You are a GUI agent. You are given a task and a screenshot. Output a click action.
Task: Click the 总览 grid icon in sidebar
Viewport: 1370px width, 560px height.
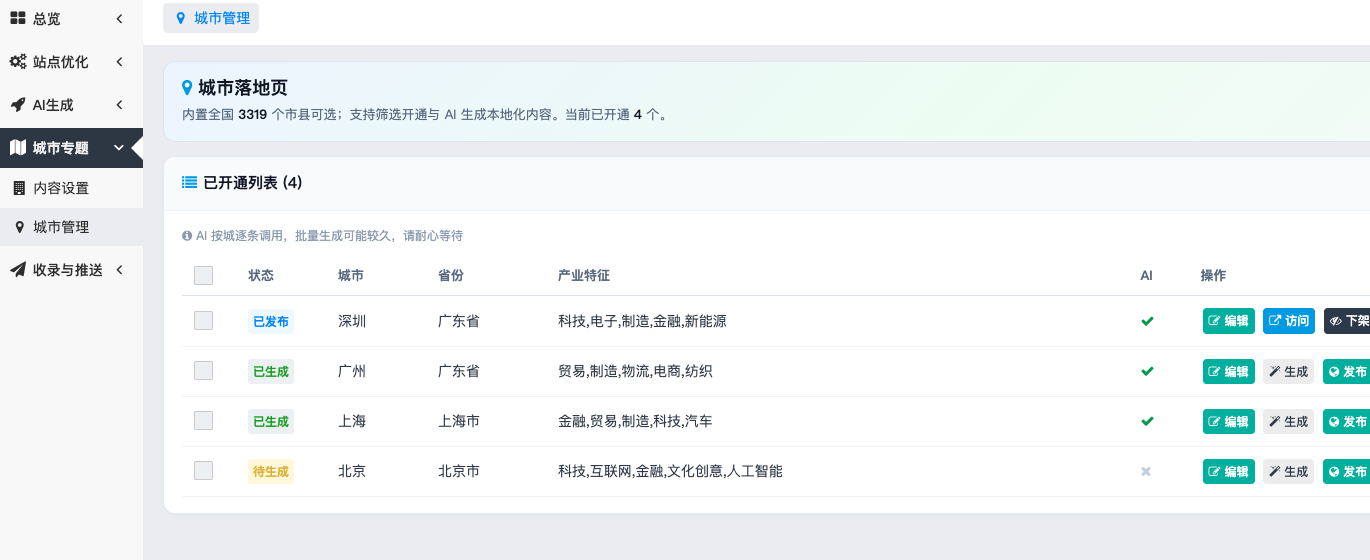tap(18, 18)
